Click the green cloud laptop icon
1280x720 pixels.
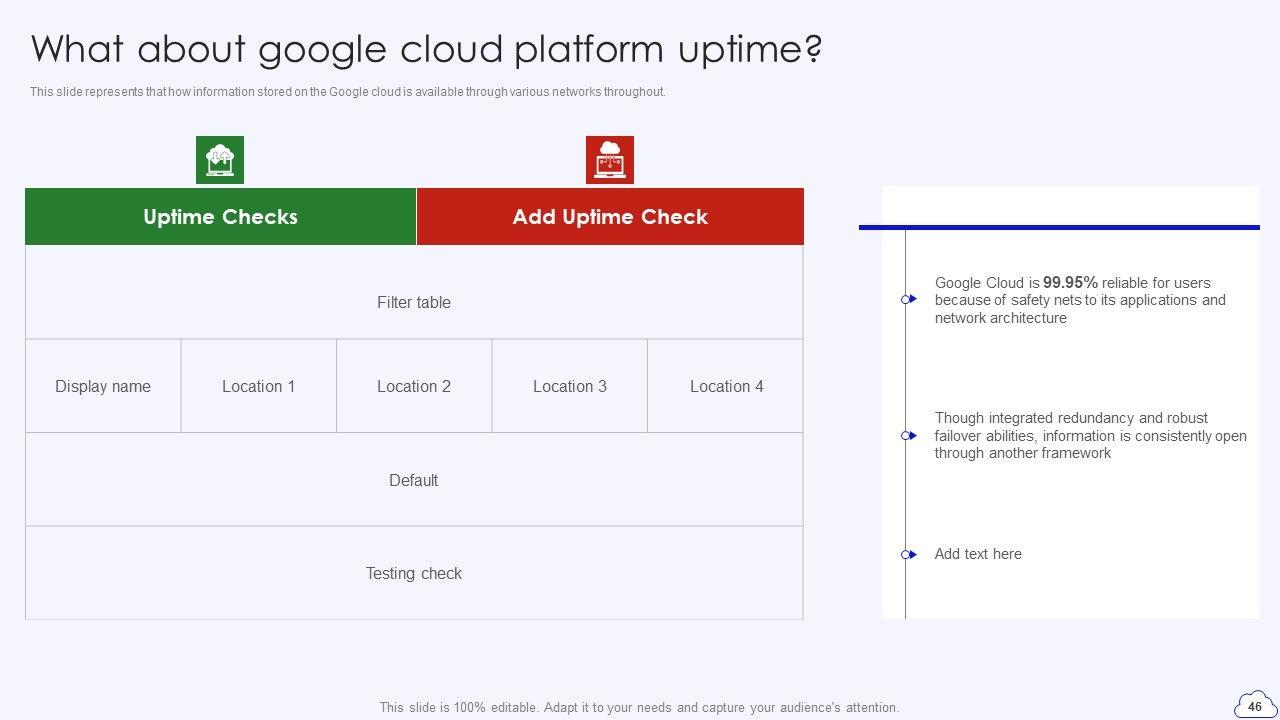(220, 160)
